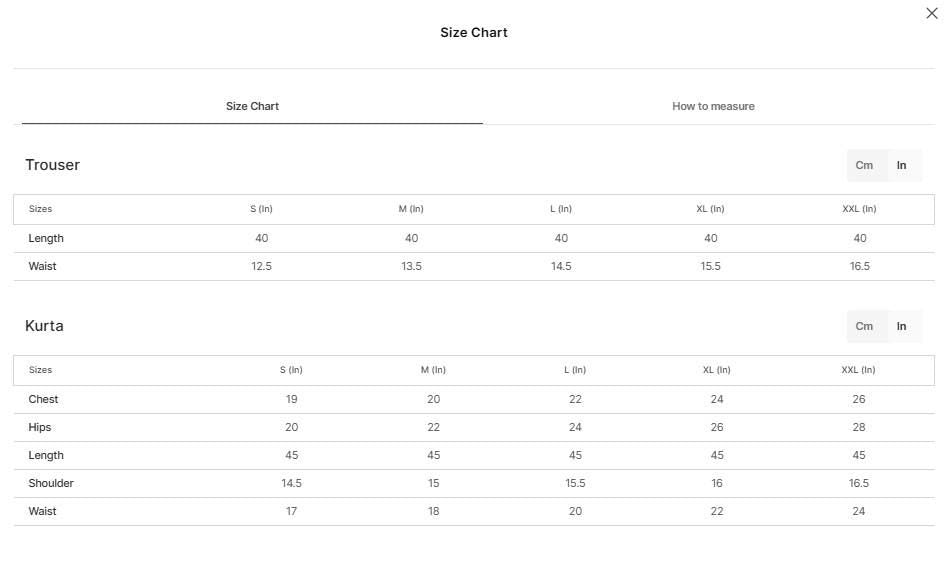Toggle Trouser measurements to Cm
The width and height of the screenshot is (947, 571).
click(864, 166)
